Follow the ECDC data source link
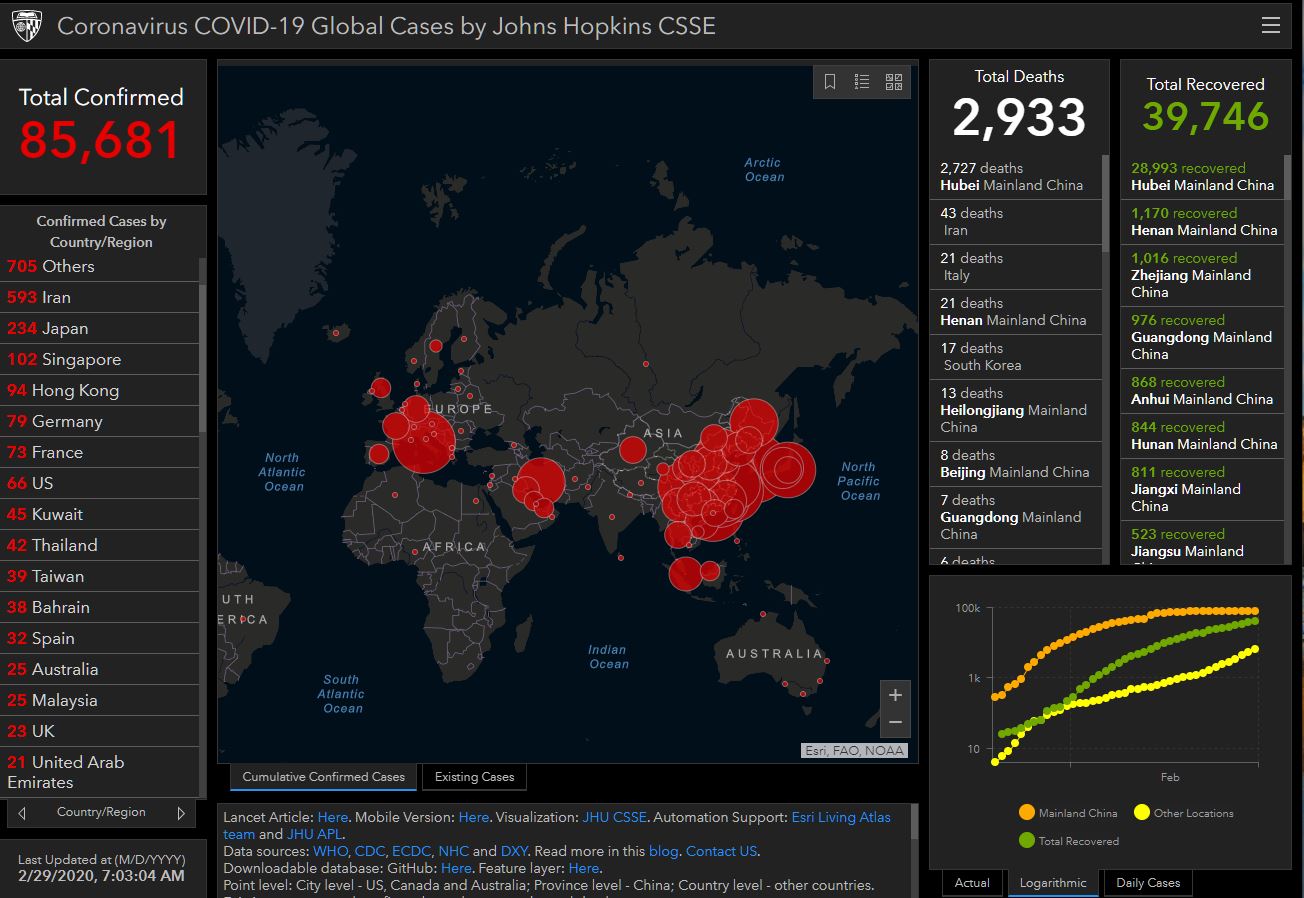 point(412,851)
